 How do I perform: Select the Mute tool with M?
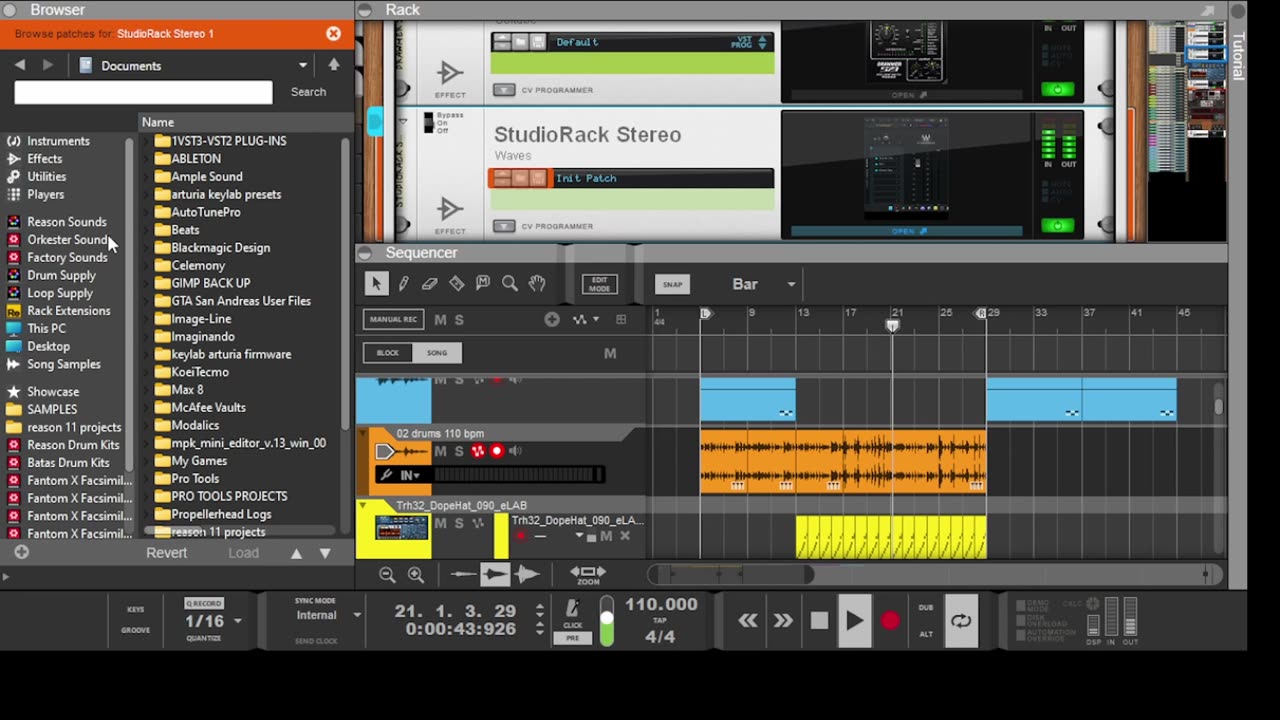pyautogui.click(x=483, y=284)
